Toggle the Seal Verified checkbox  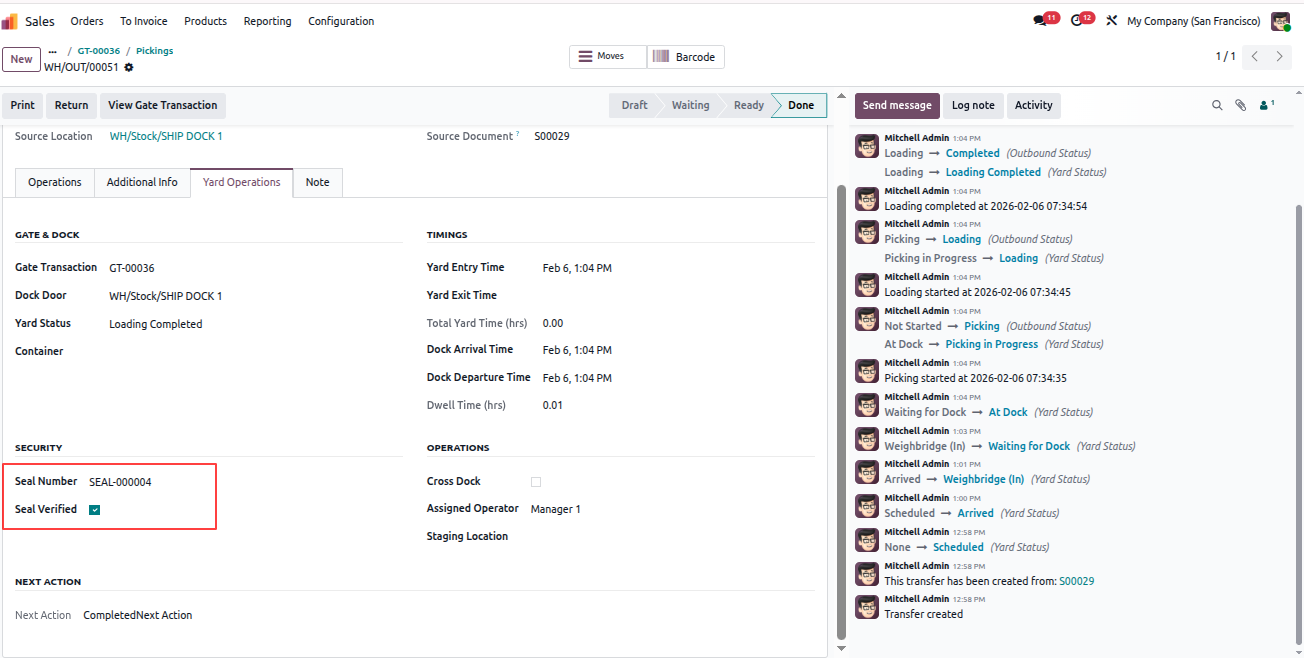[95, 510]
